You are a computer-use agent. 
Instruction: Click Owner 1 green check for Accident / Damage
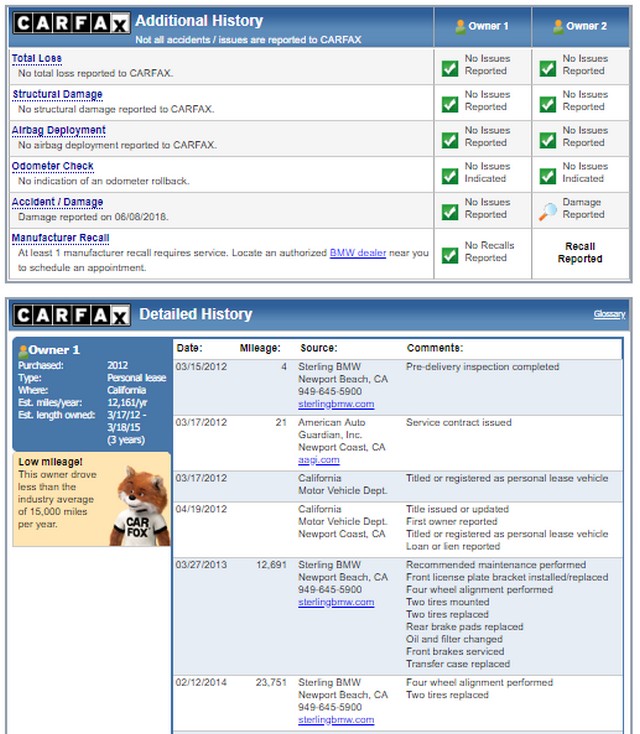[x=450, y=212]
